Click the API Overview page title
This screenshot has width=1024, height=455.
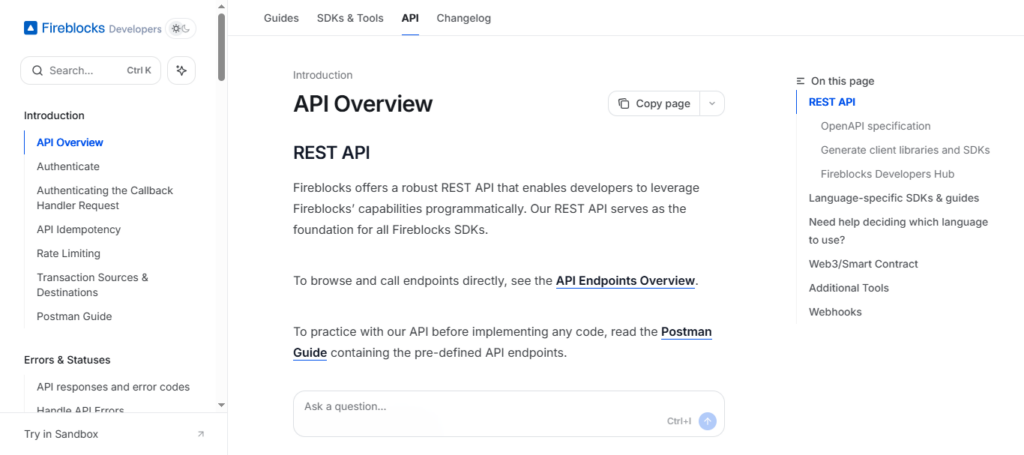coord(363,104)
